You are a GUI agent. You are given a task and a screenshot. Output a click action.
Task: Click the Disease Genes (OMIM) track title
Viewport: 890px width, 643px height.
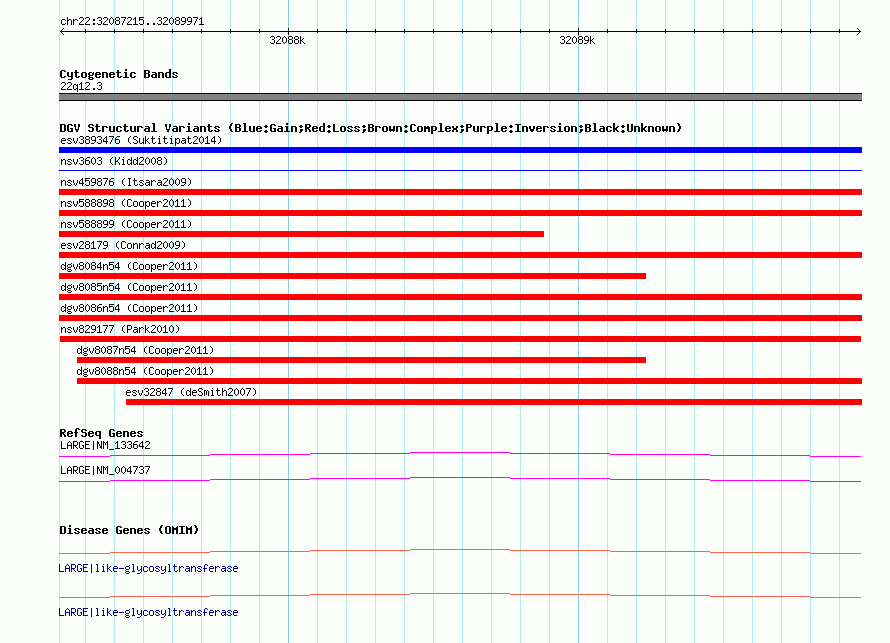tap(129, 530)
